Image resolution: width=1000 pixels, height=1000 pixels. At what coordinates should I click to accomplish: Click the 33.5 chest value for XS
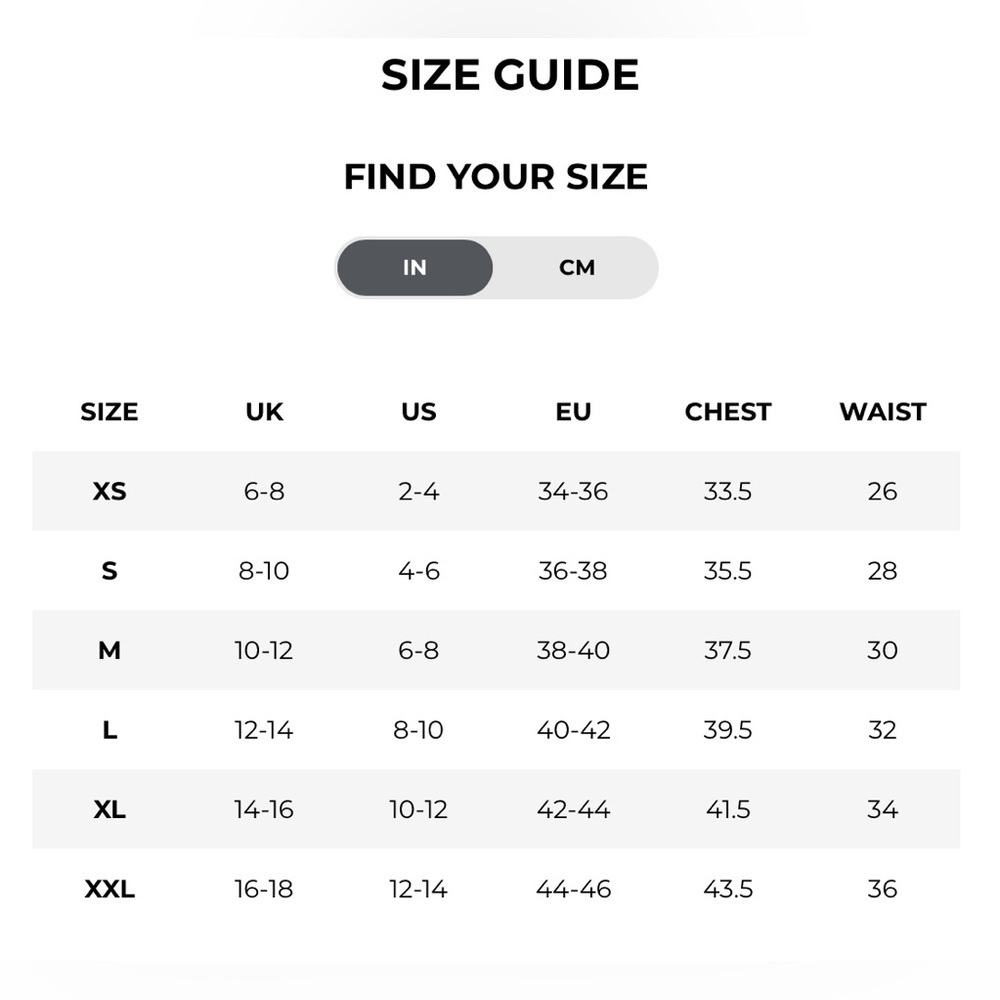[x=728, y=491]
